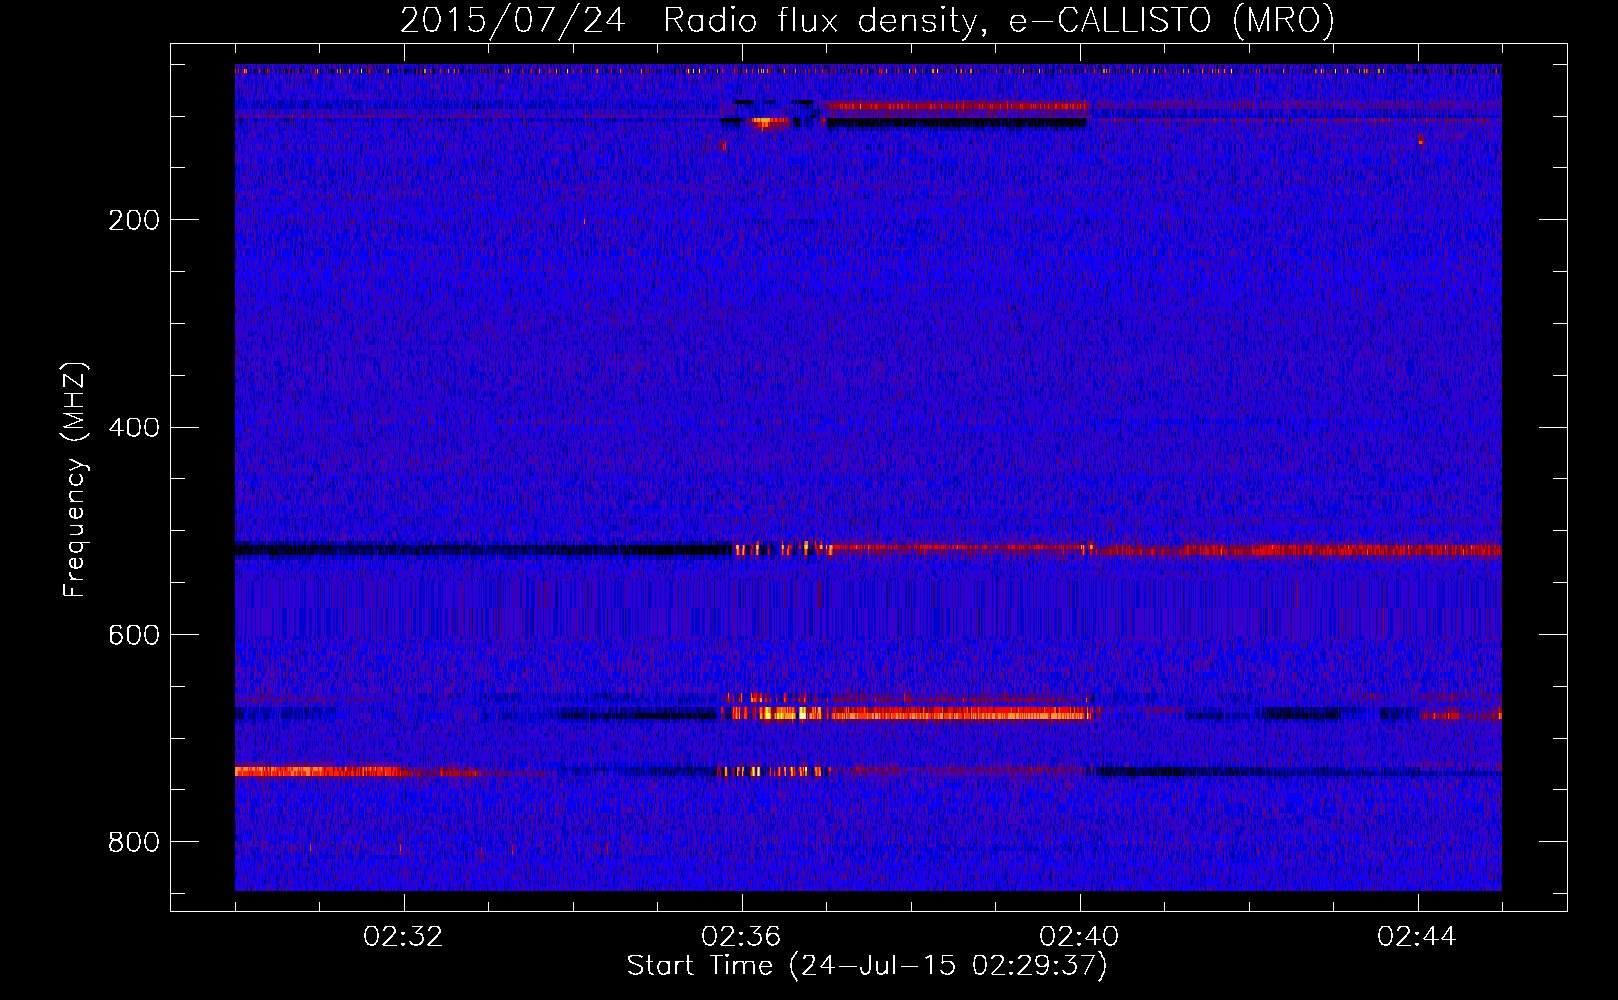The image size is (1618, 1000).
Task: Click the "Start Time (24-Jul-15 02:29:37)" axis label
Action: tap(867, 966)
